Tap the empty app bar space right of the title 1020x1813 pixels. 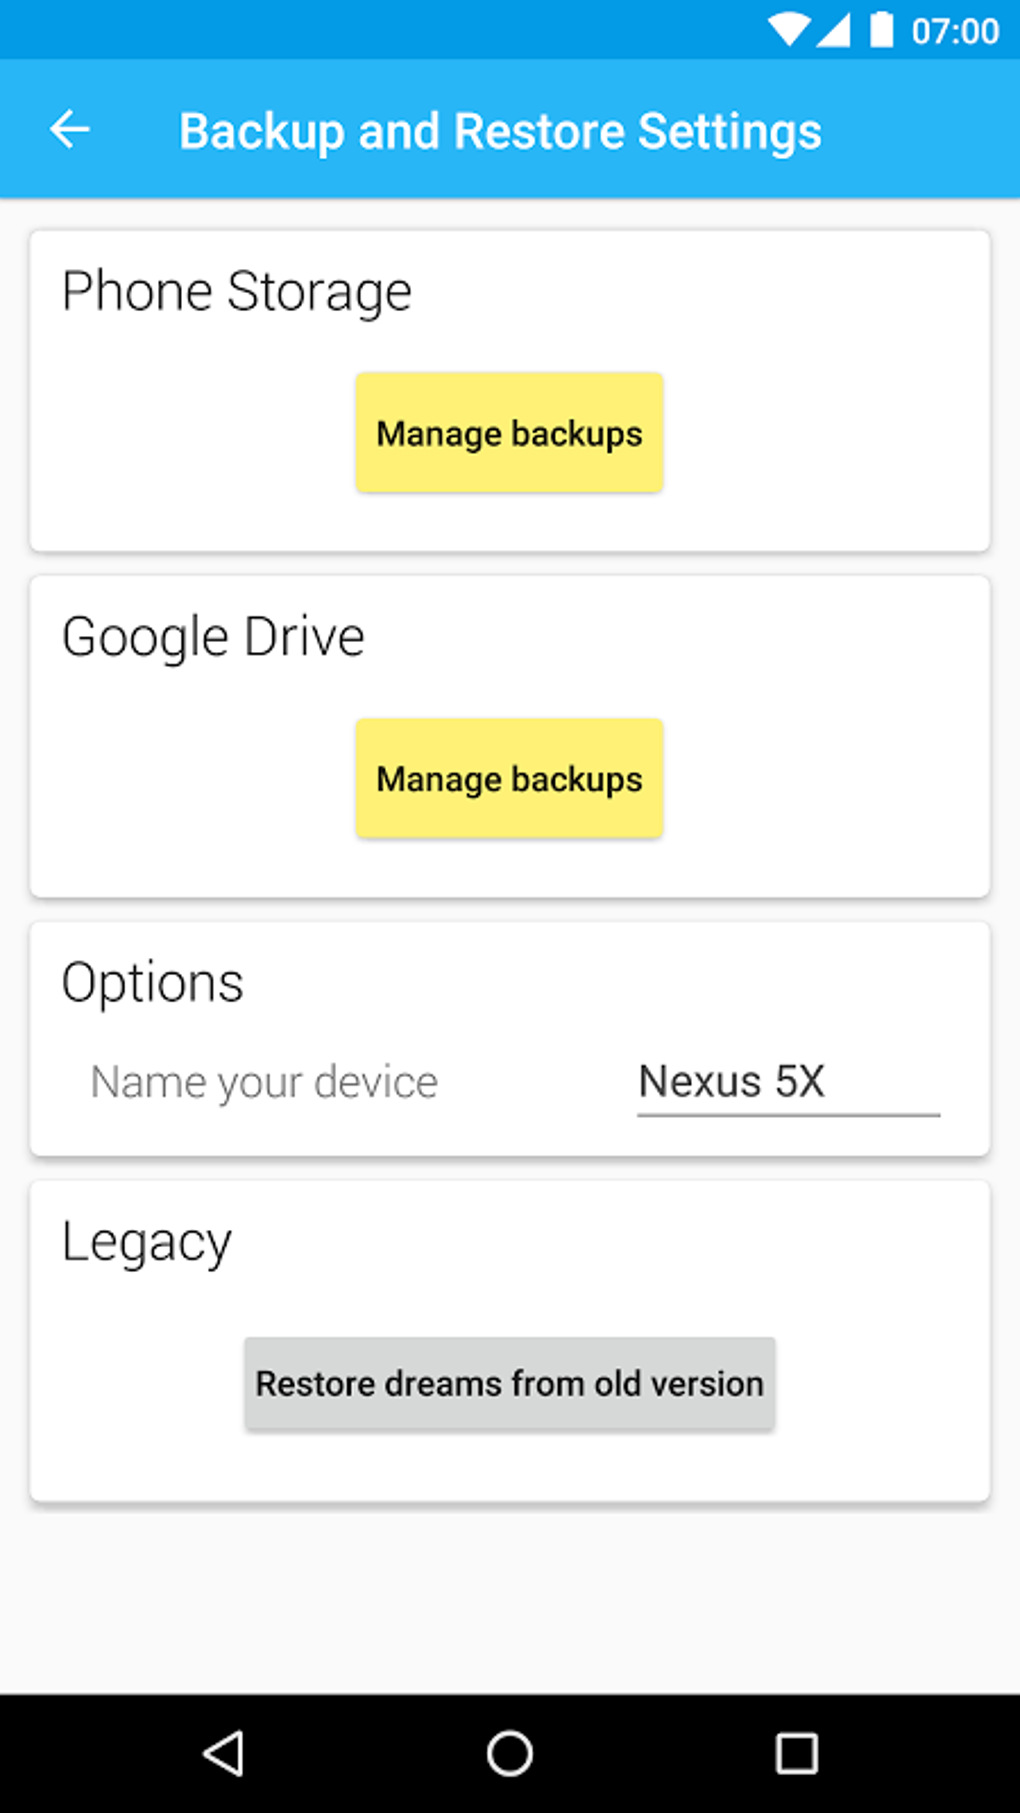point(920,130)
